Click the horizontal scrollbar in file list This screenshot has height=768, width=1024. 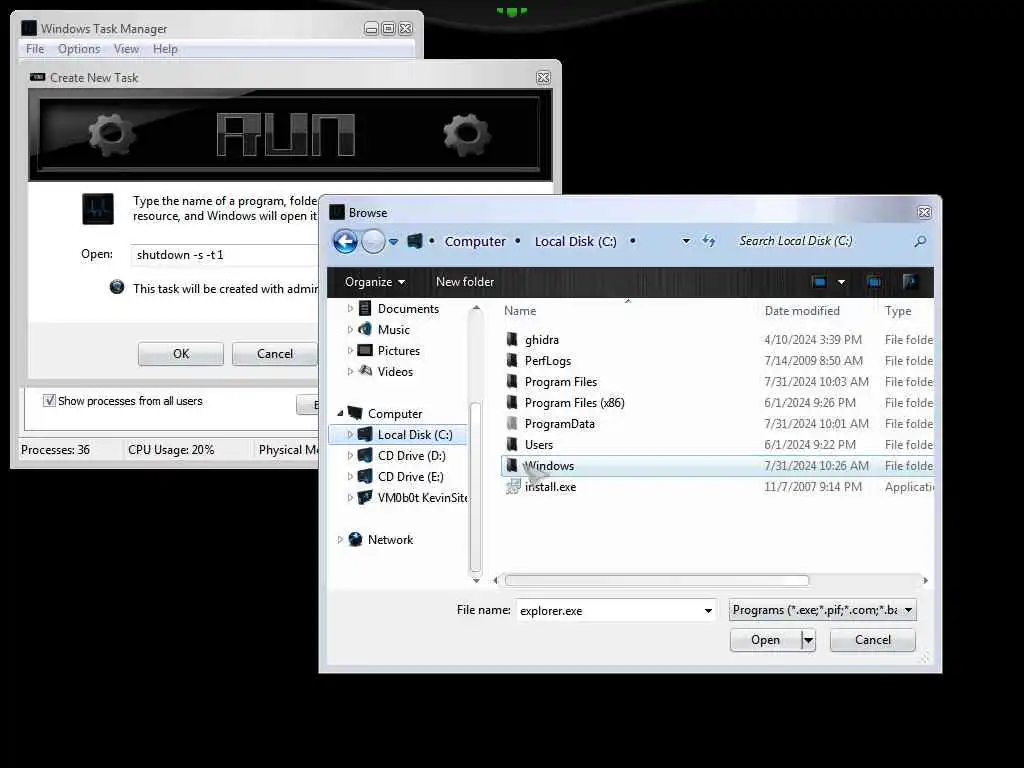(656, 581)
